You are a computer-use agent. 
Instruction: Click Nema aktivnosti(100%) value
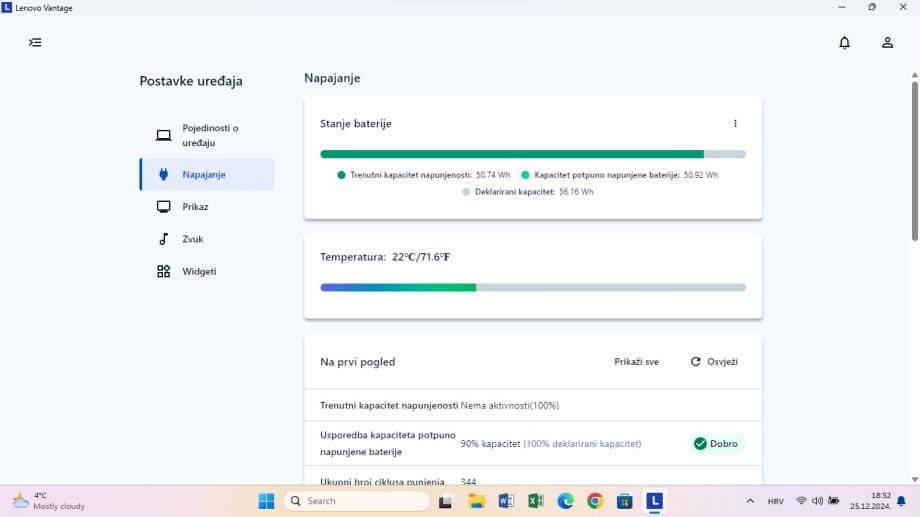click(x=509, y=406)
